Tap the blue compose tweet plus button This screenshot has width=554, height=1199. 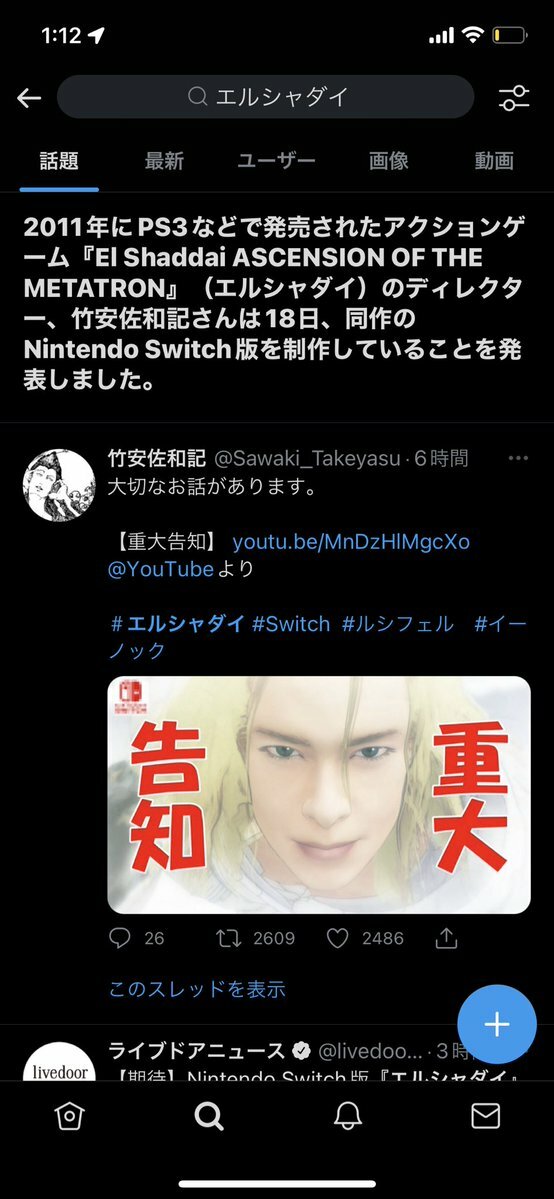[x=497, y=1025]
